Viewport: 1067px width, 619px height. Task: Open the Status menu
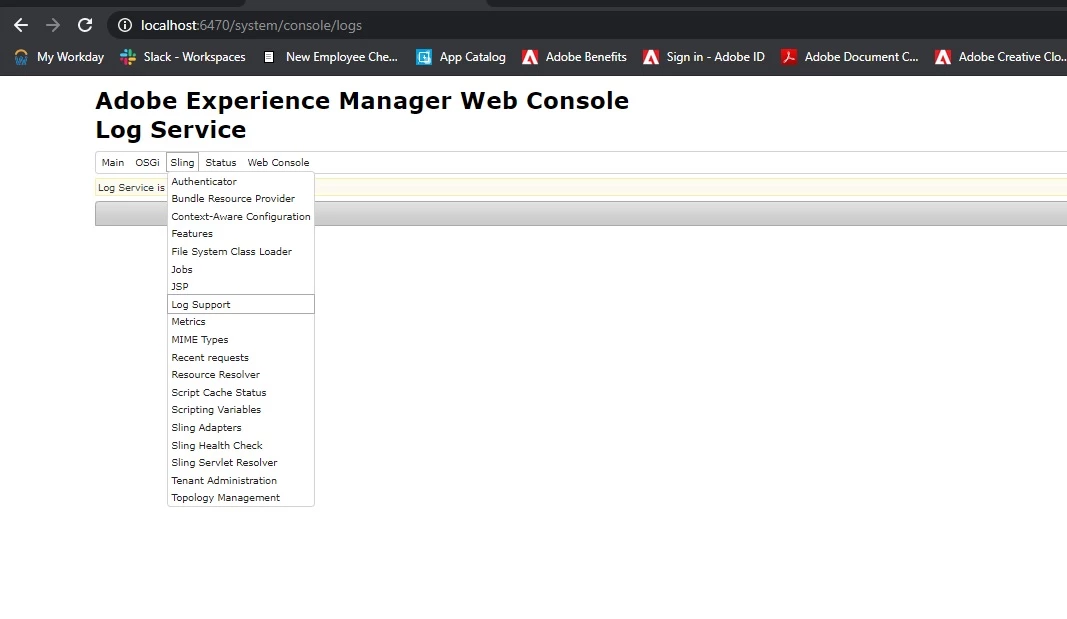coord(220,163)
